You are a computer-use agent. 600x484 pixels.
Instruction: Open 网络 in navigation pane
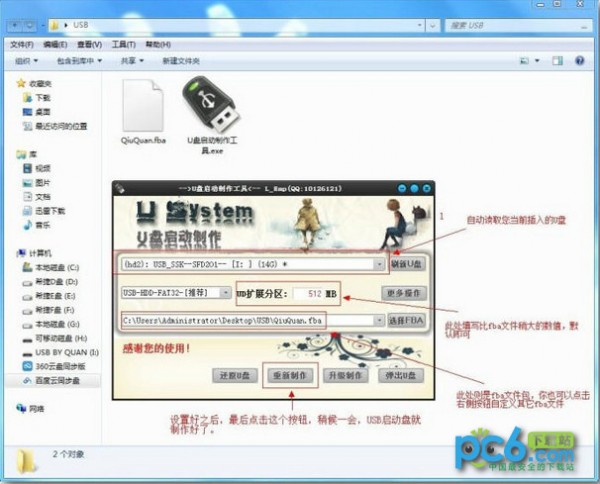(31, 409)
